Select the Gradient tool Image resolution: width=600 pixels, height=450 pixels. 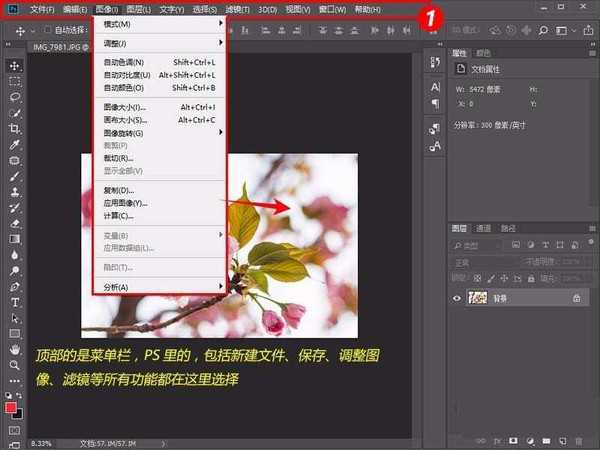tap(15, 239)
